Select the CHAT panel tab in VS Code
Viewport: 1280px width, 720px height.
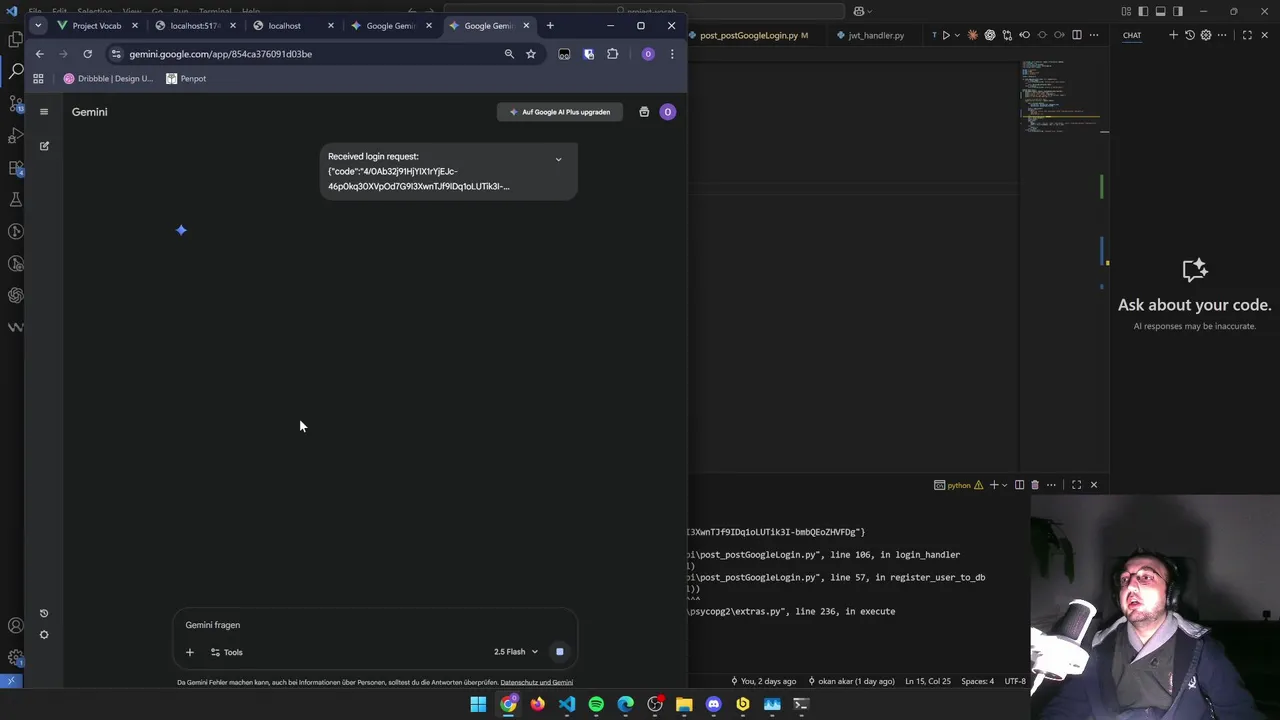coord(1132,35)
